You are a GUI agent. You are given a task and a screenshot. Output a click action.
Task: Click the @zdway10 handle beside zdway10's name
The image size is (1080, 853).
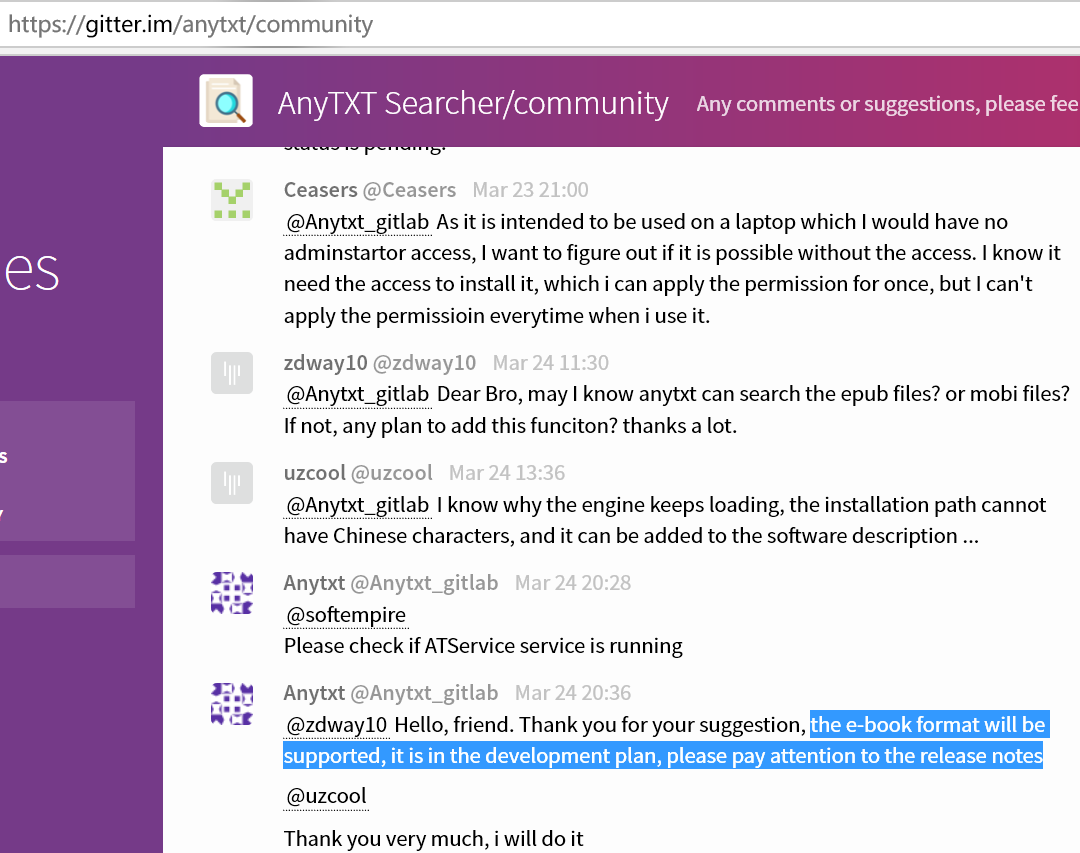point(424,362)
